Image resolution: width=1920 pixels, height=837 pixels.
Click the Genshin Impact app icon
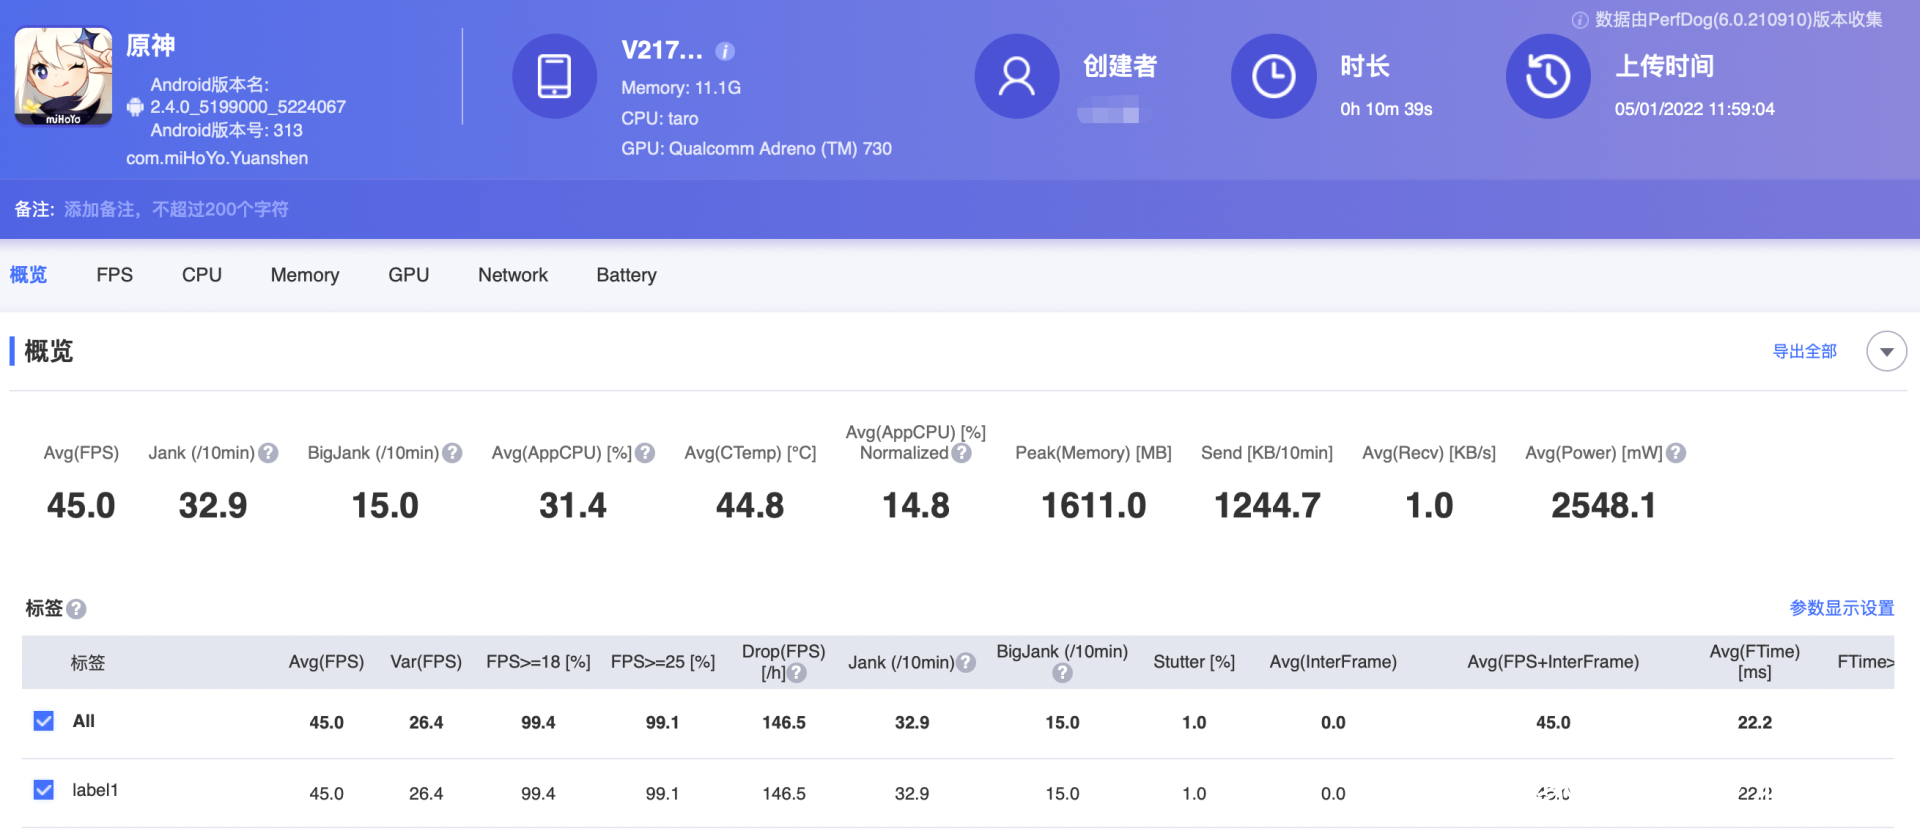click(x=63, y=77)
